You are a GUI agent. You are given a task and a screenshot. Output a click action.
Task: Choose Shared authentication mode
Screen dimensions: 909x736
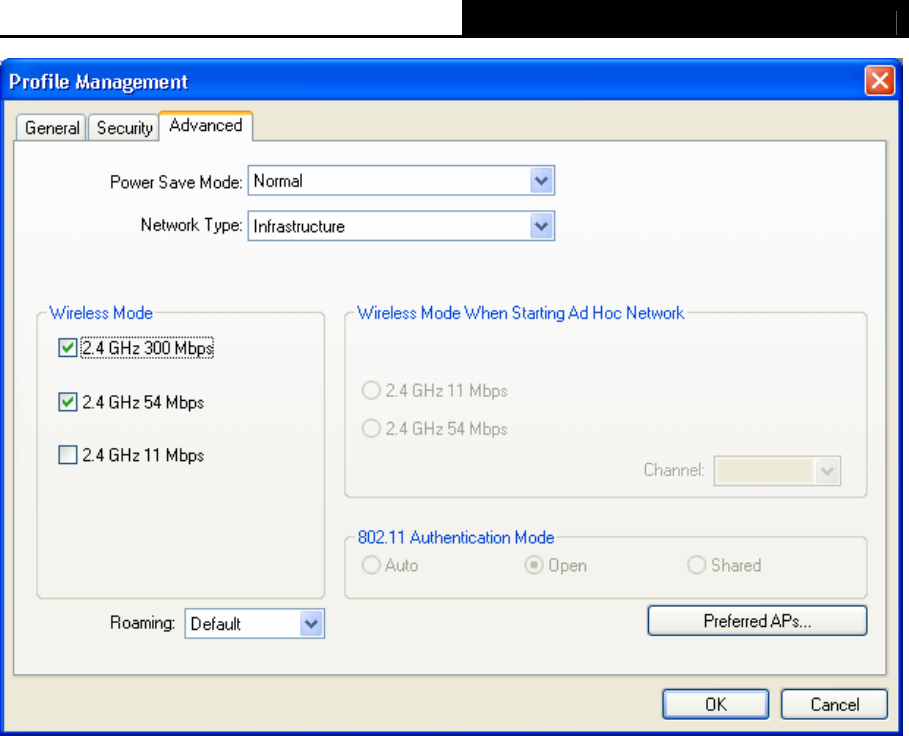[x=696, y=566]
